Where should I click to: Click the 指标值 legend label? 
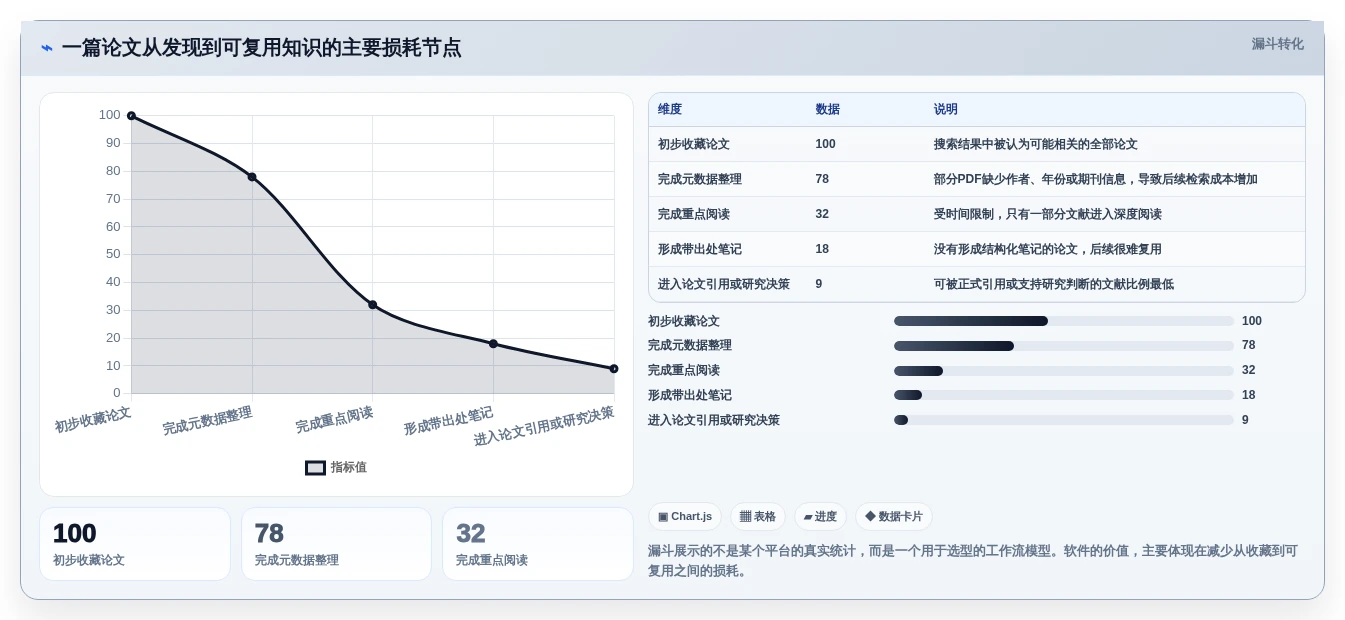pos(349,467)
